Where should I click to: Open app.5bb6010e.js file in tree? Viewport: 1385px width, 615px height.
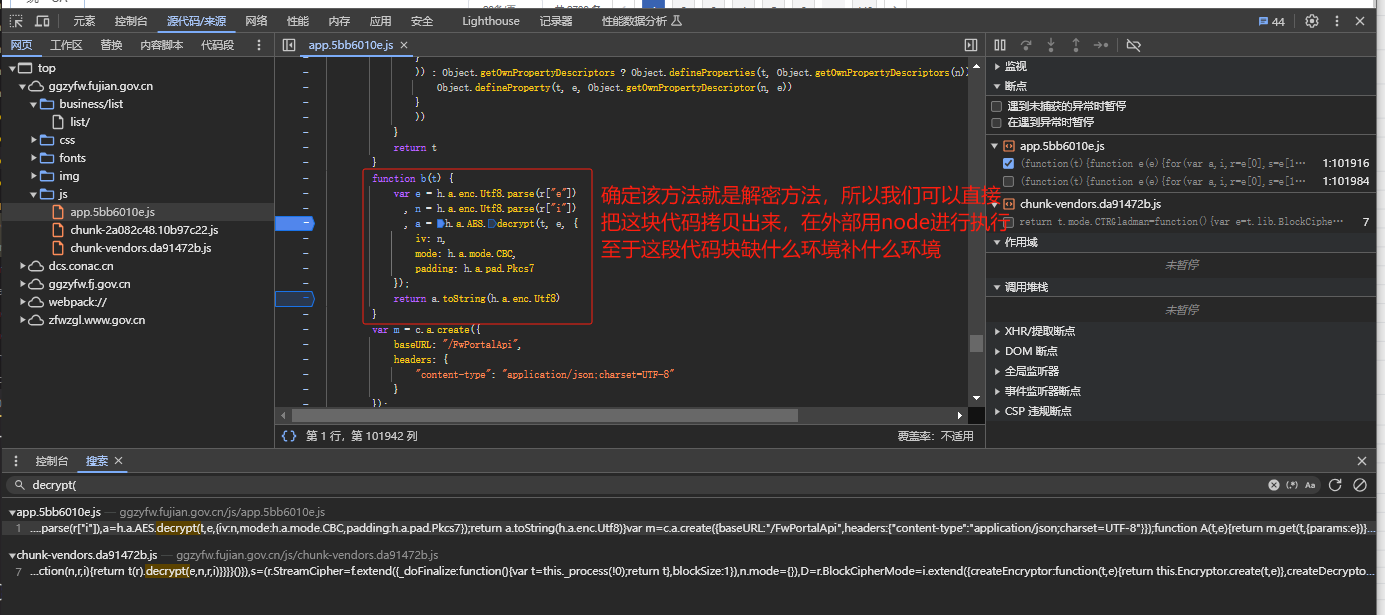click(112, 212)
